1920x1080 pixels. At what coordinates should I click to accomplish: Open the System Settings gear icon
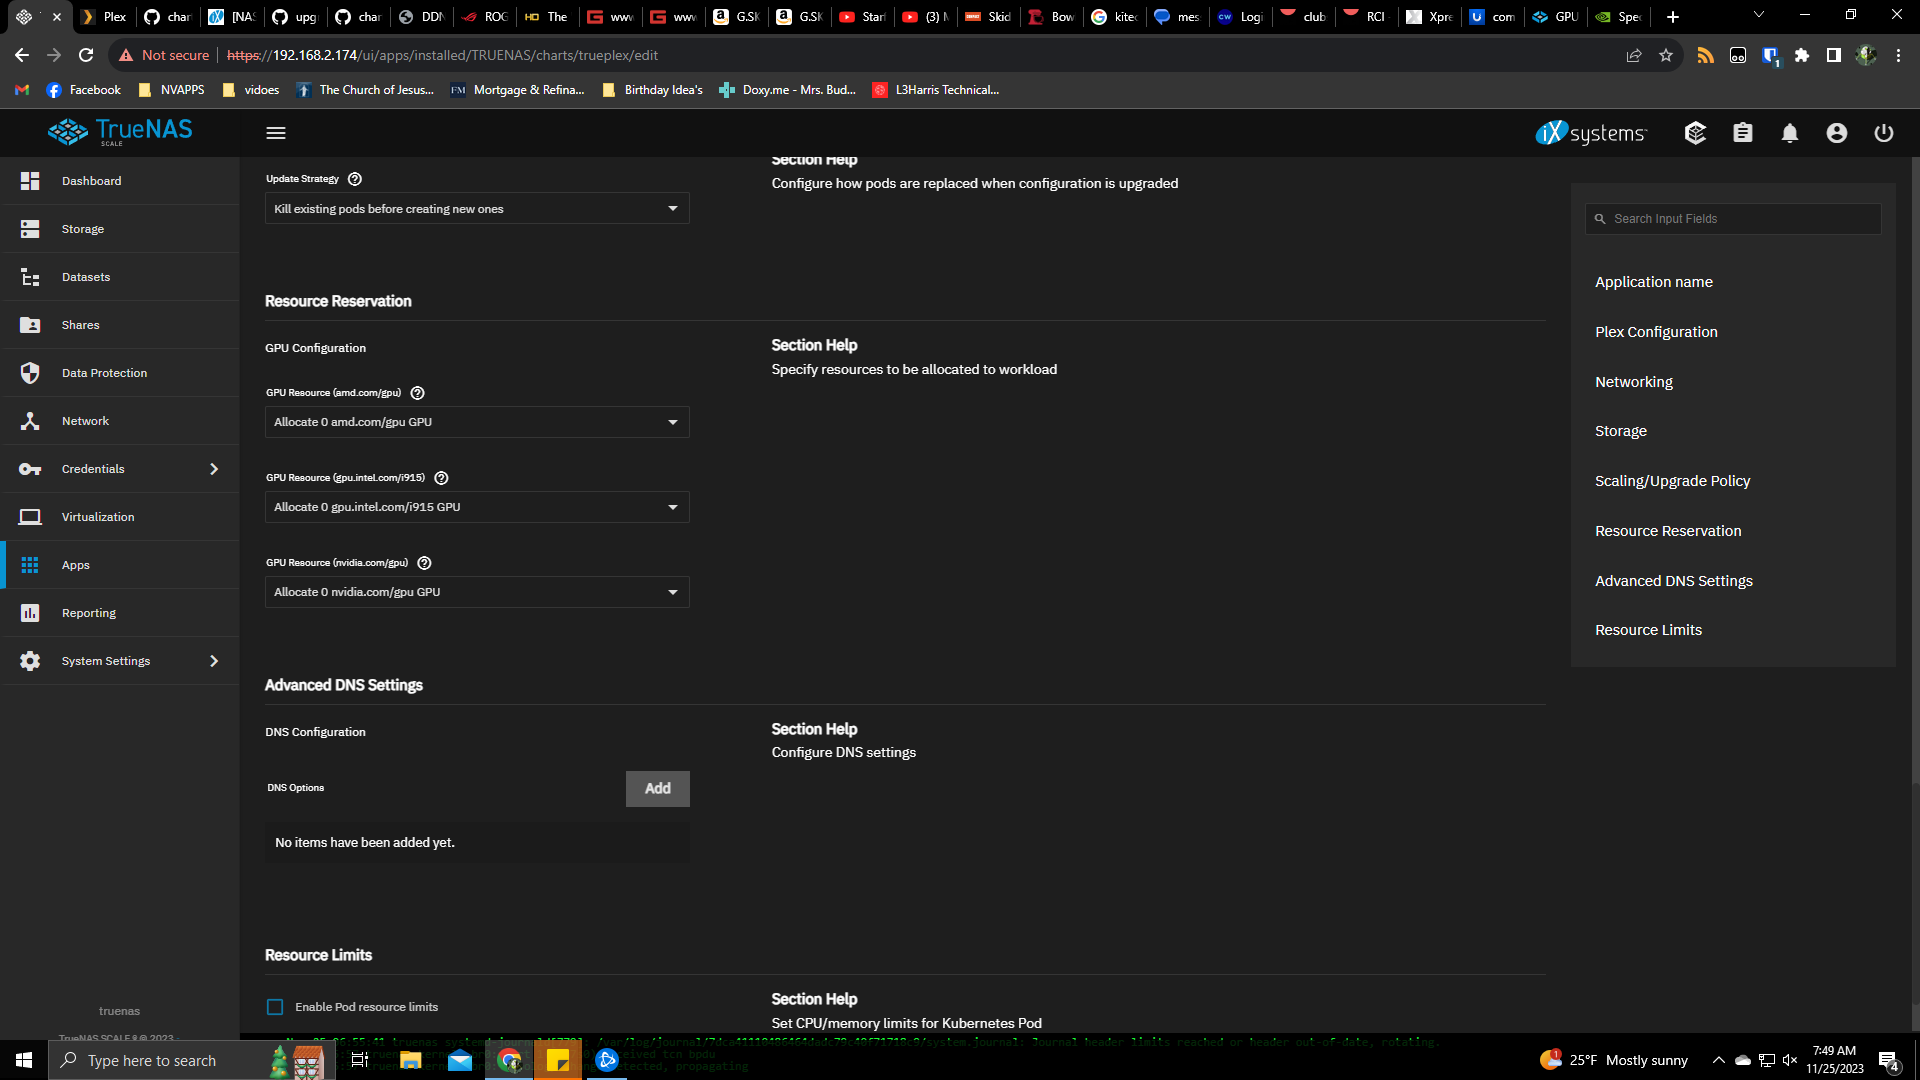click(30, 661)
